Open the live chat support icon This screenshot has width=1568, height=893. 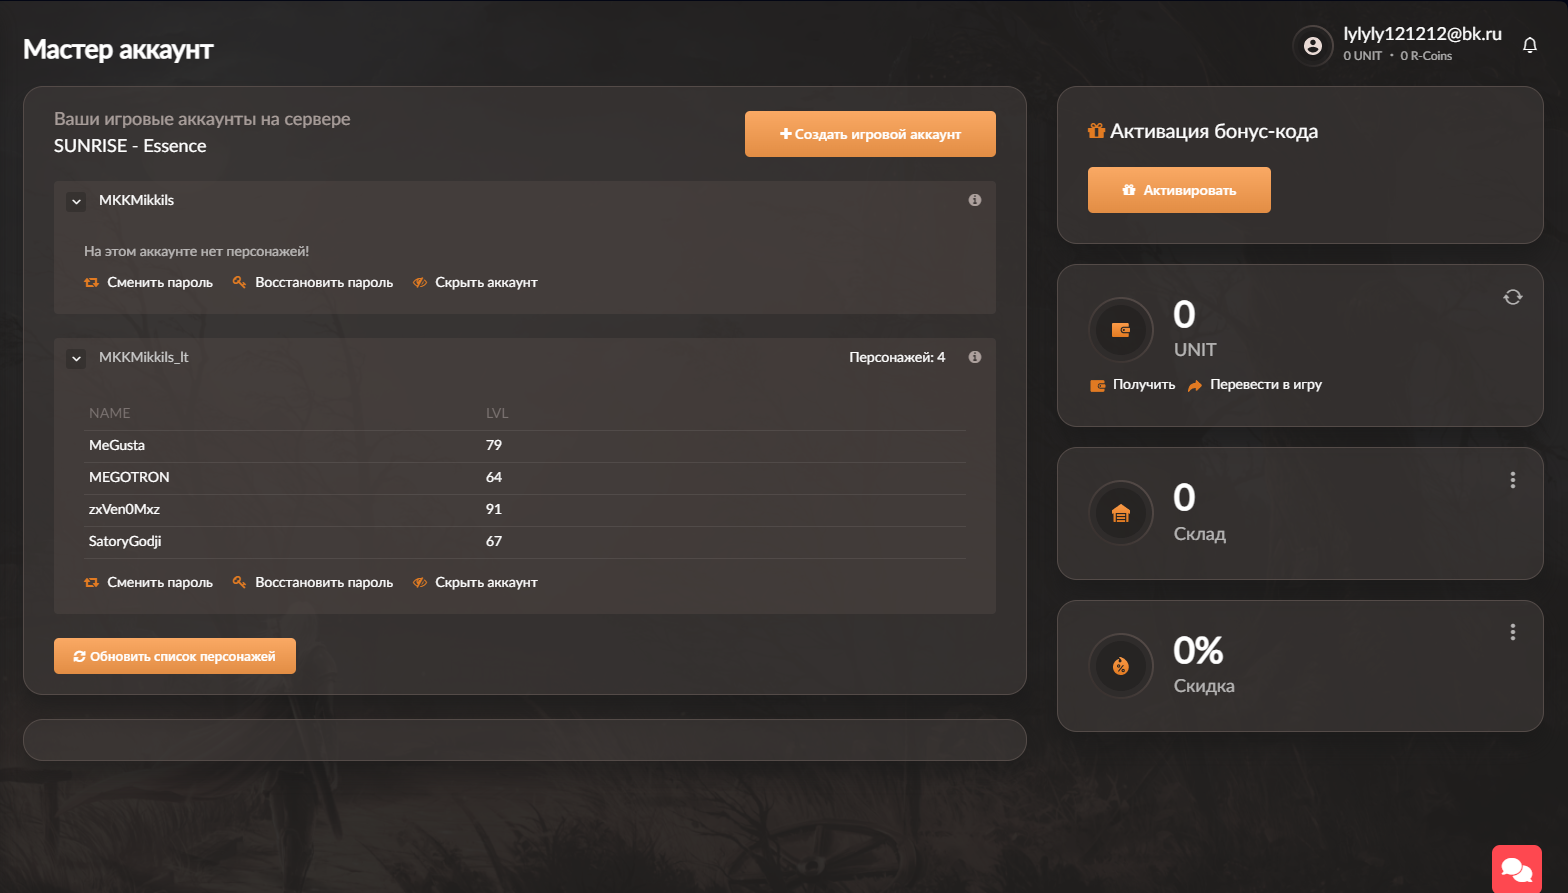click(1516, 869)
